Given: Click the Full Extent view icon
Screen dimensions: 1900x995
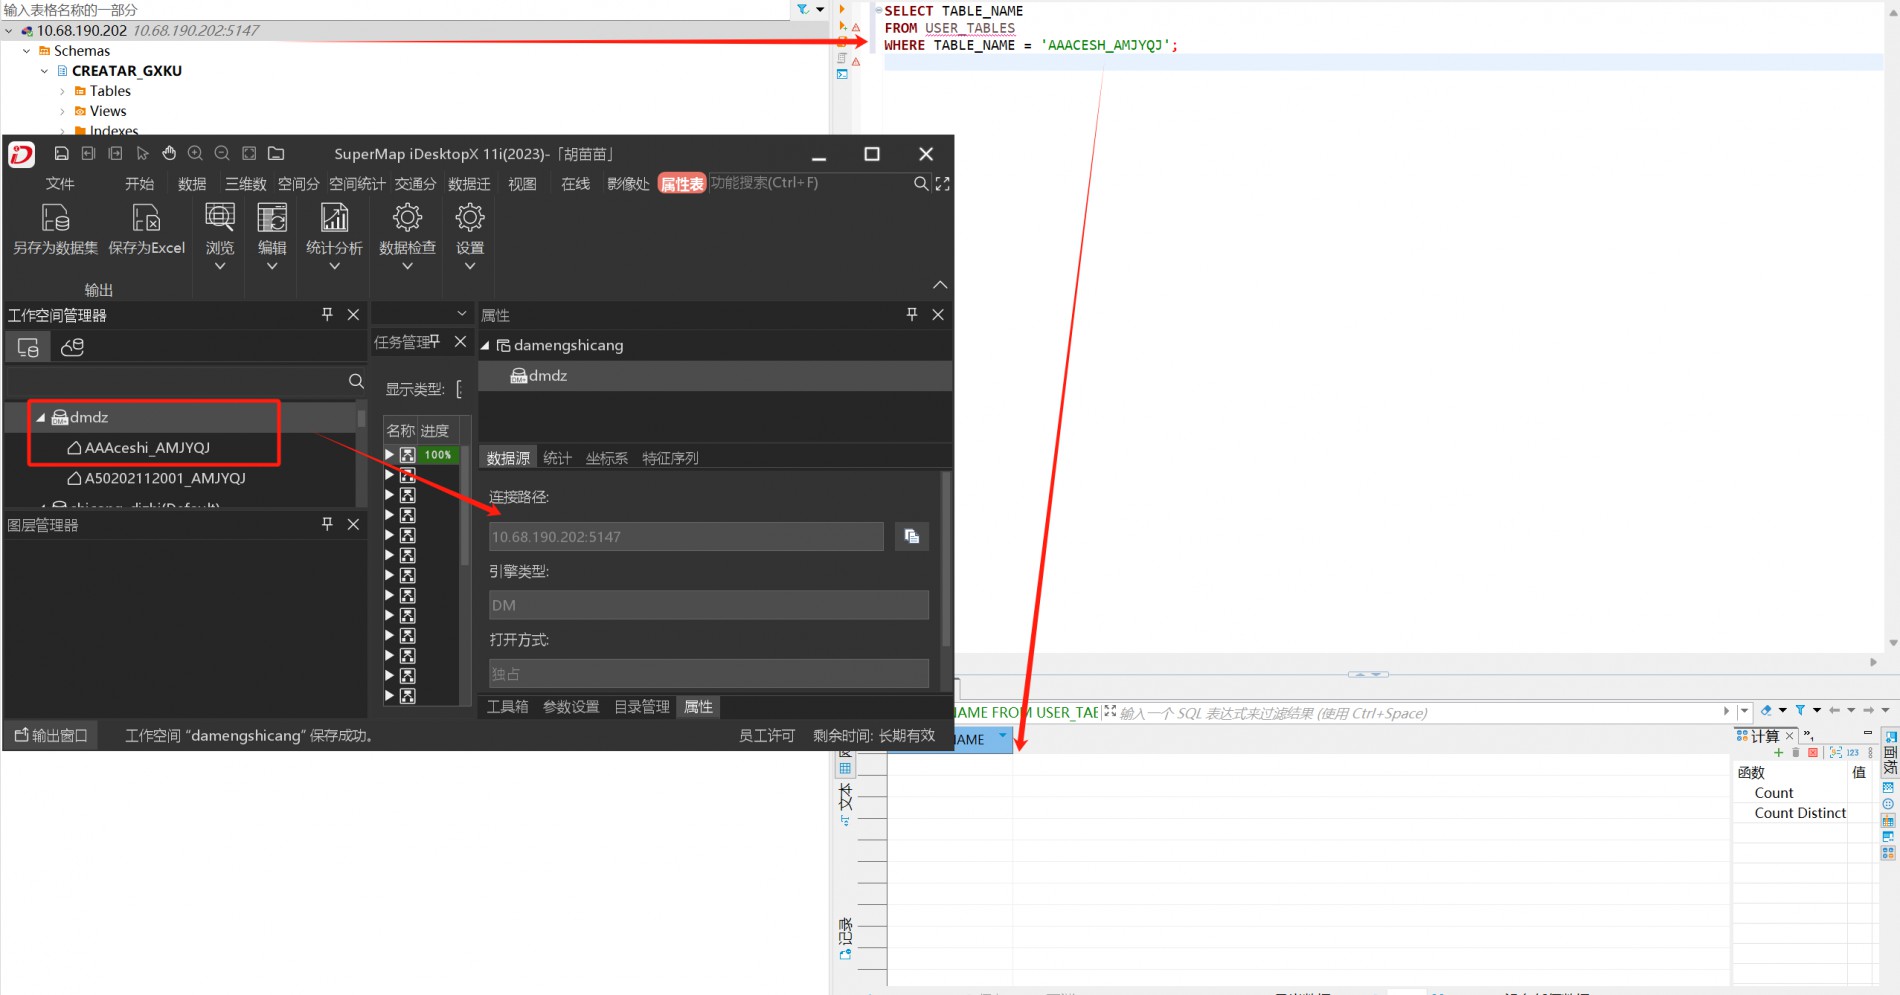Looking at the screenshot, I should (x=249, y=153).
